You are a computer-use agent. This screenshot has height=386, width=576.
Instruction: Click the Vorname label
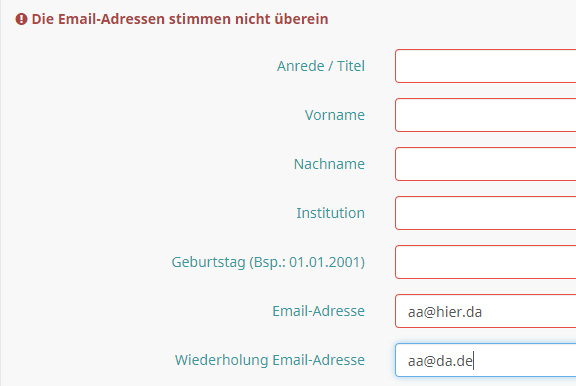click(335, 115)
